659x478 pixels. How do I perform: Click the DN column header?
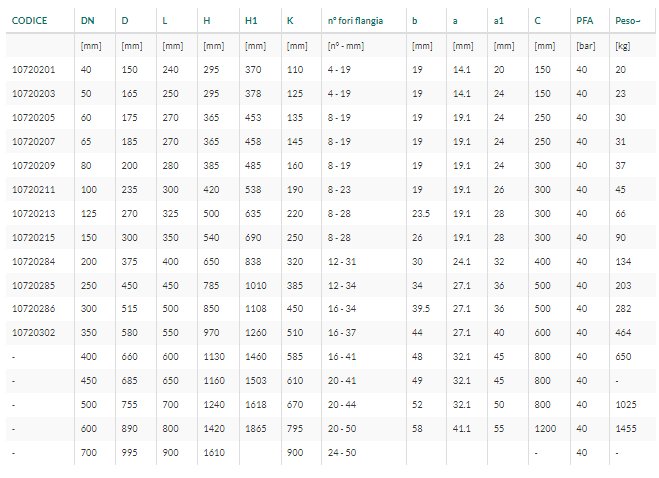point(87,21)
